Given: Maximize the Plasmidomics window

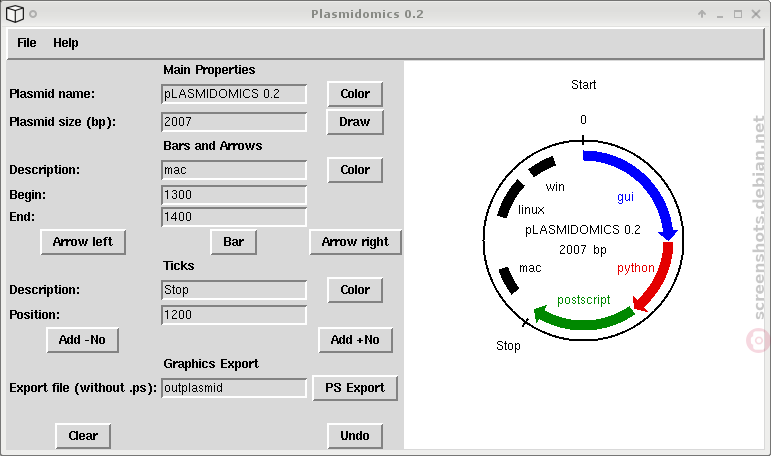Looking at the screenshot, I should [738, 14].
